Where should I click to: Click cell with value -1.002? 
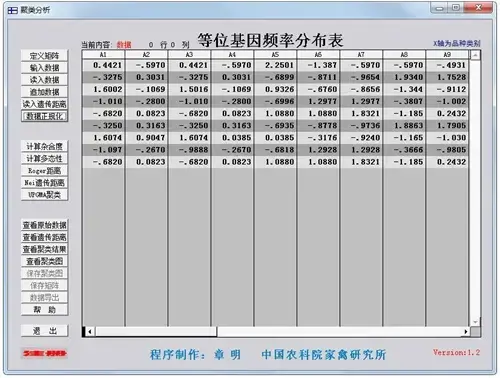447,101
